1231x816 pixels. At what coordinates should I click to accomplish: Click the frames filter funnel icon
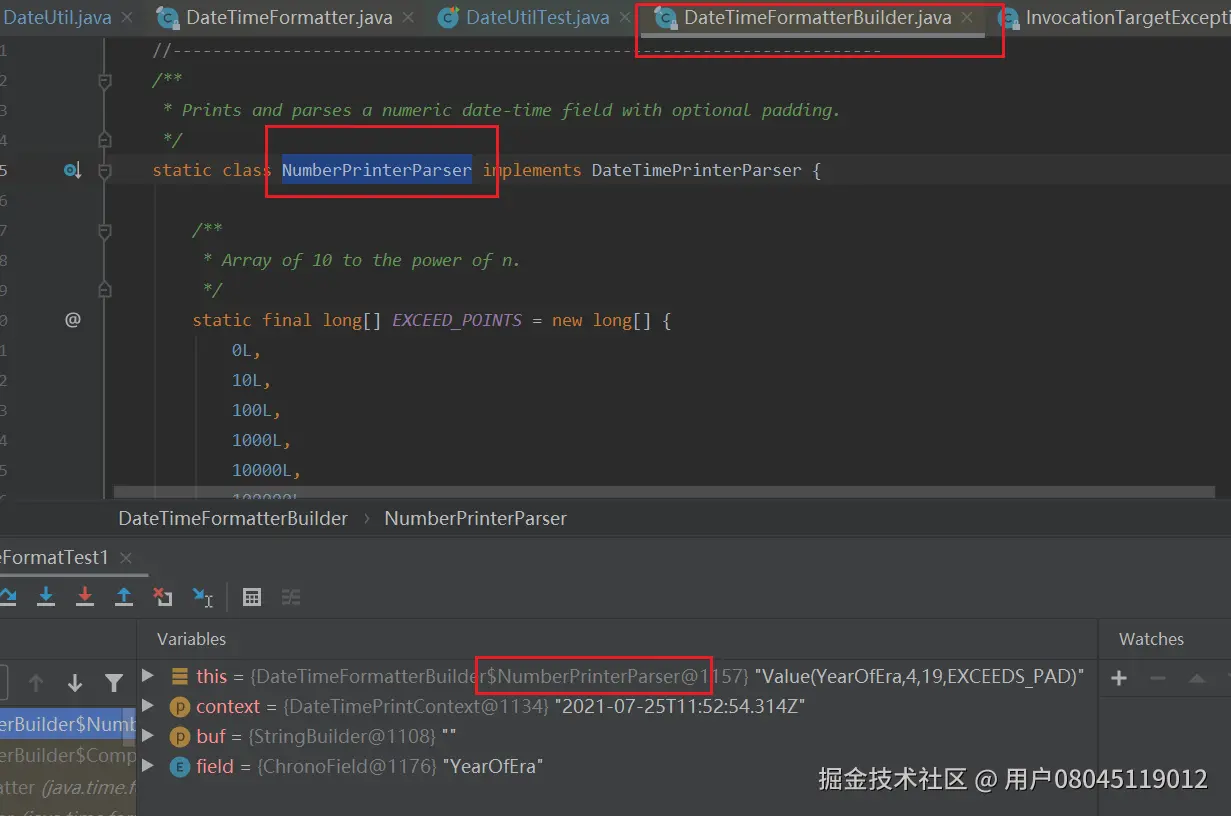(x=114, y=683)
